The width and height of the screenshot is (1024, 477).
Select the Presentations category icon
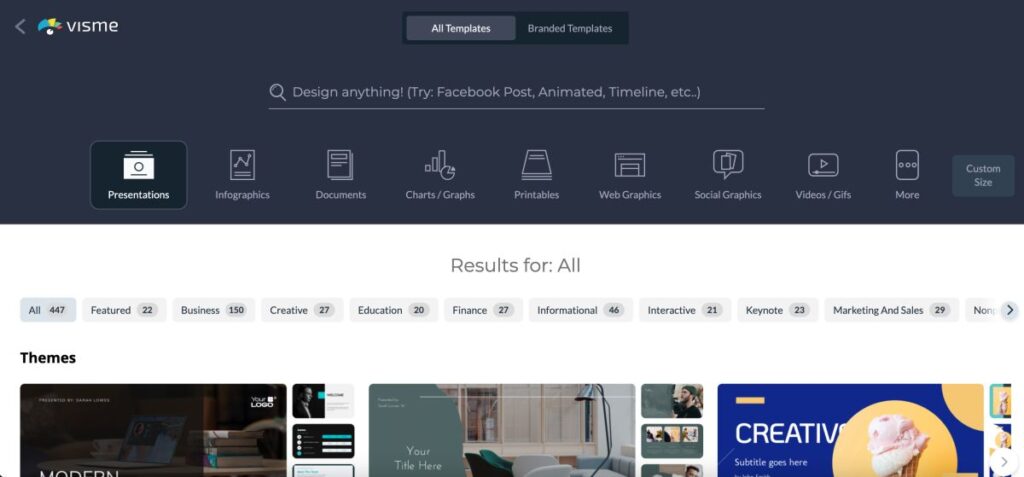pyautogui.click(x=138, y=165)
